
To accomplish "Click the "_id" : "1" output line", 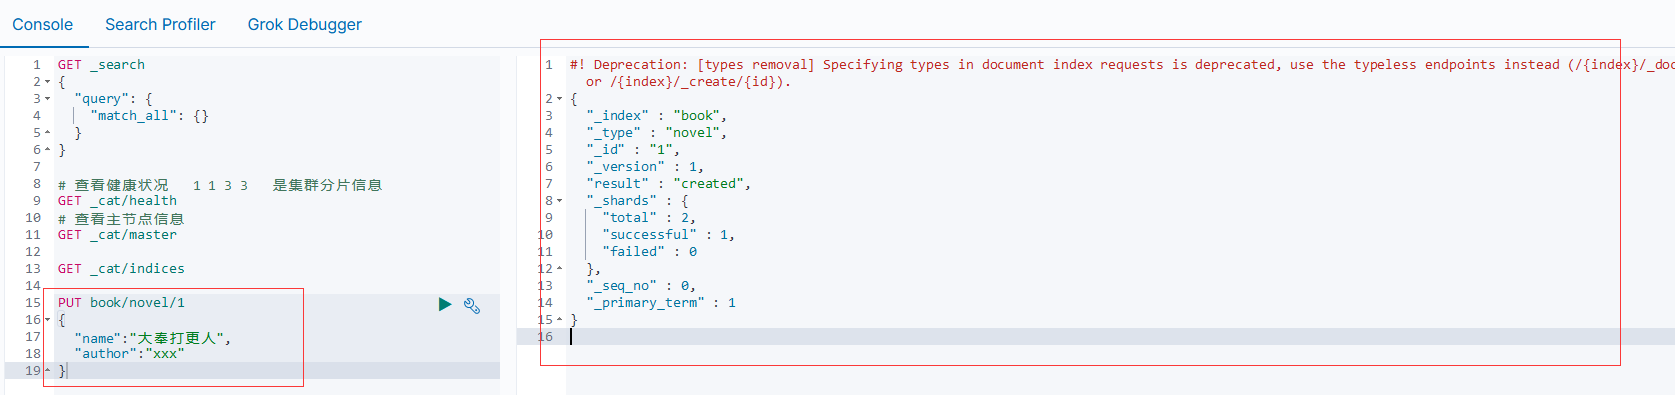I will click(632, 150).
